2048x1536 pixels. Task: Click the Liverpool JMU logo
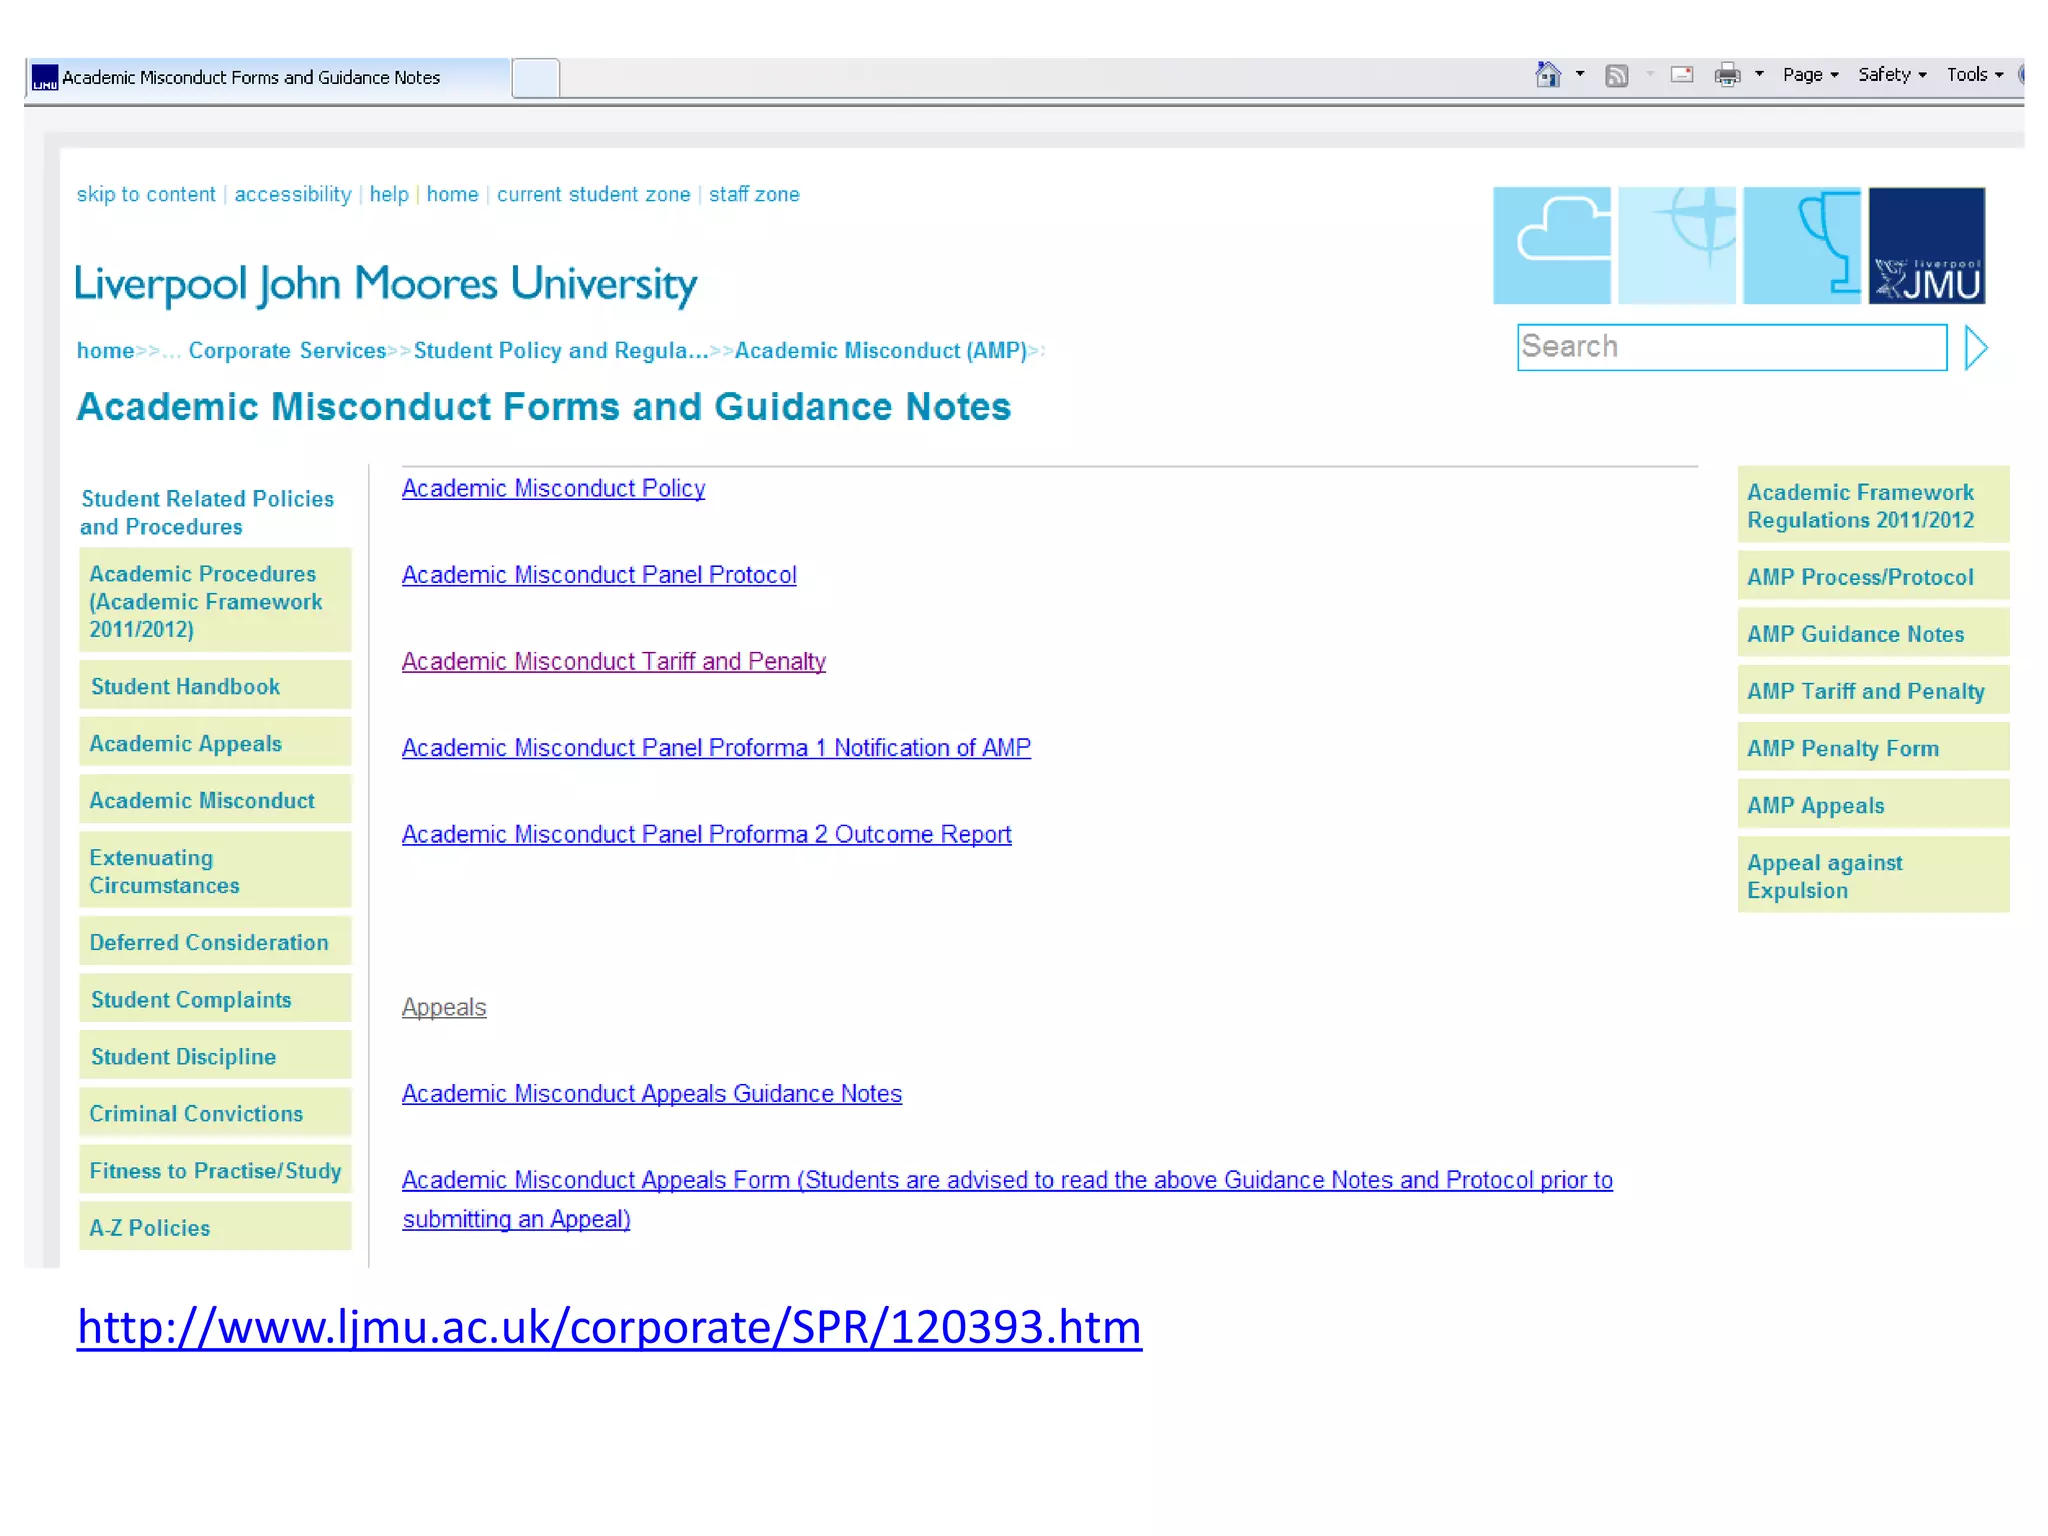(x=1927, y=245)
